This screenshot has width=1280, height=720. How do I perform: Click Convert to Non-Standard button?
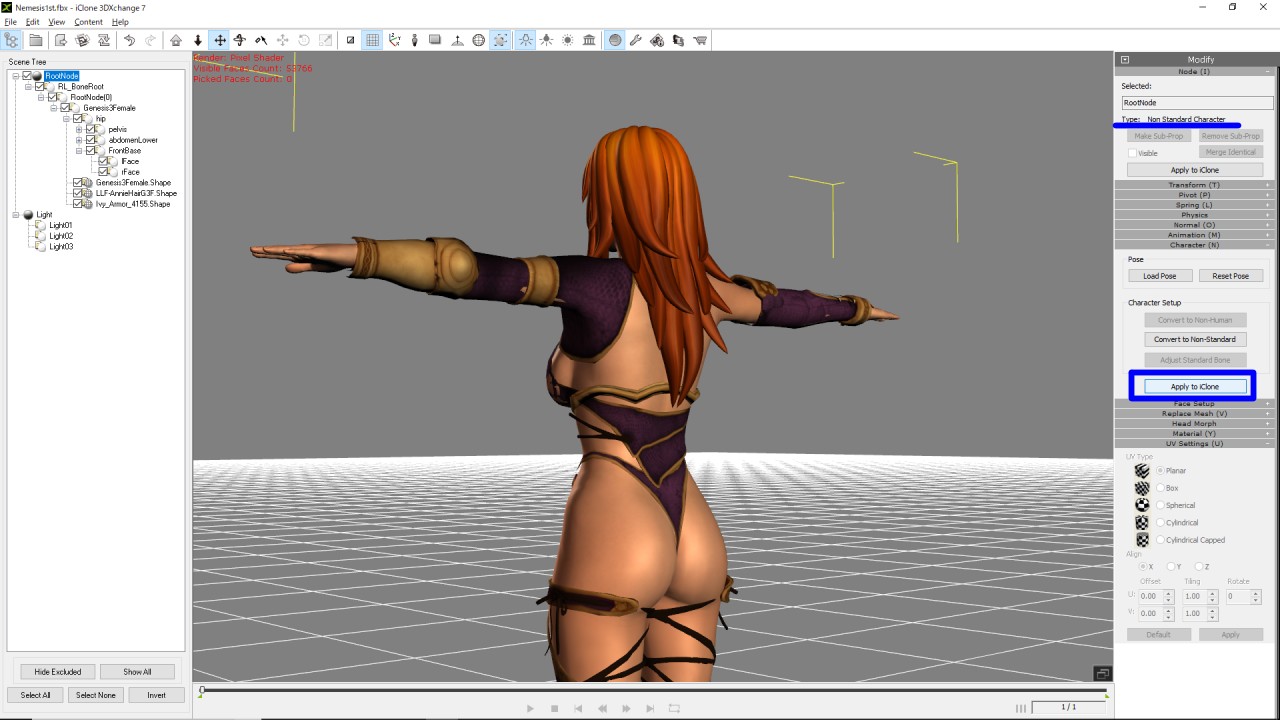(1195, 339)
